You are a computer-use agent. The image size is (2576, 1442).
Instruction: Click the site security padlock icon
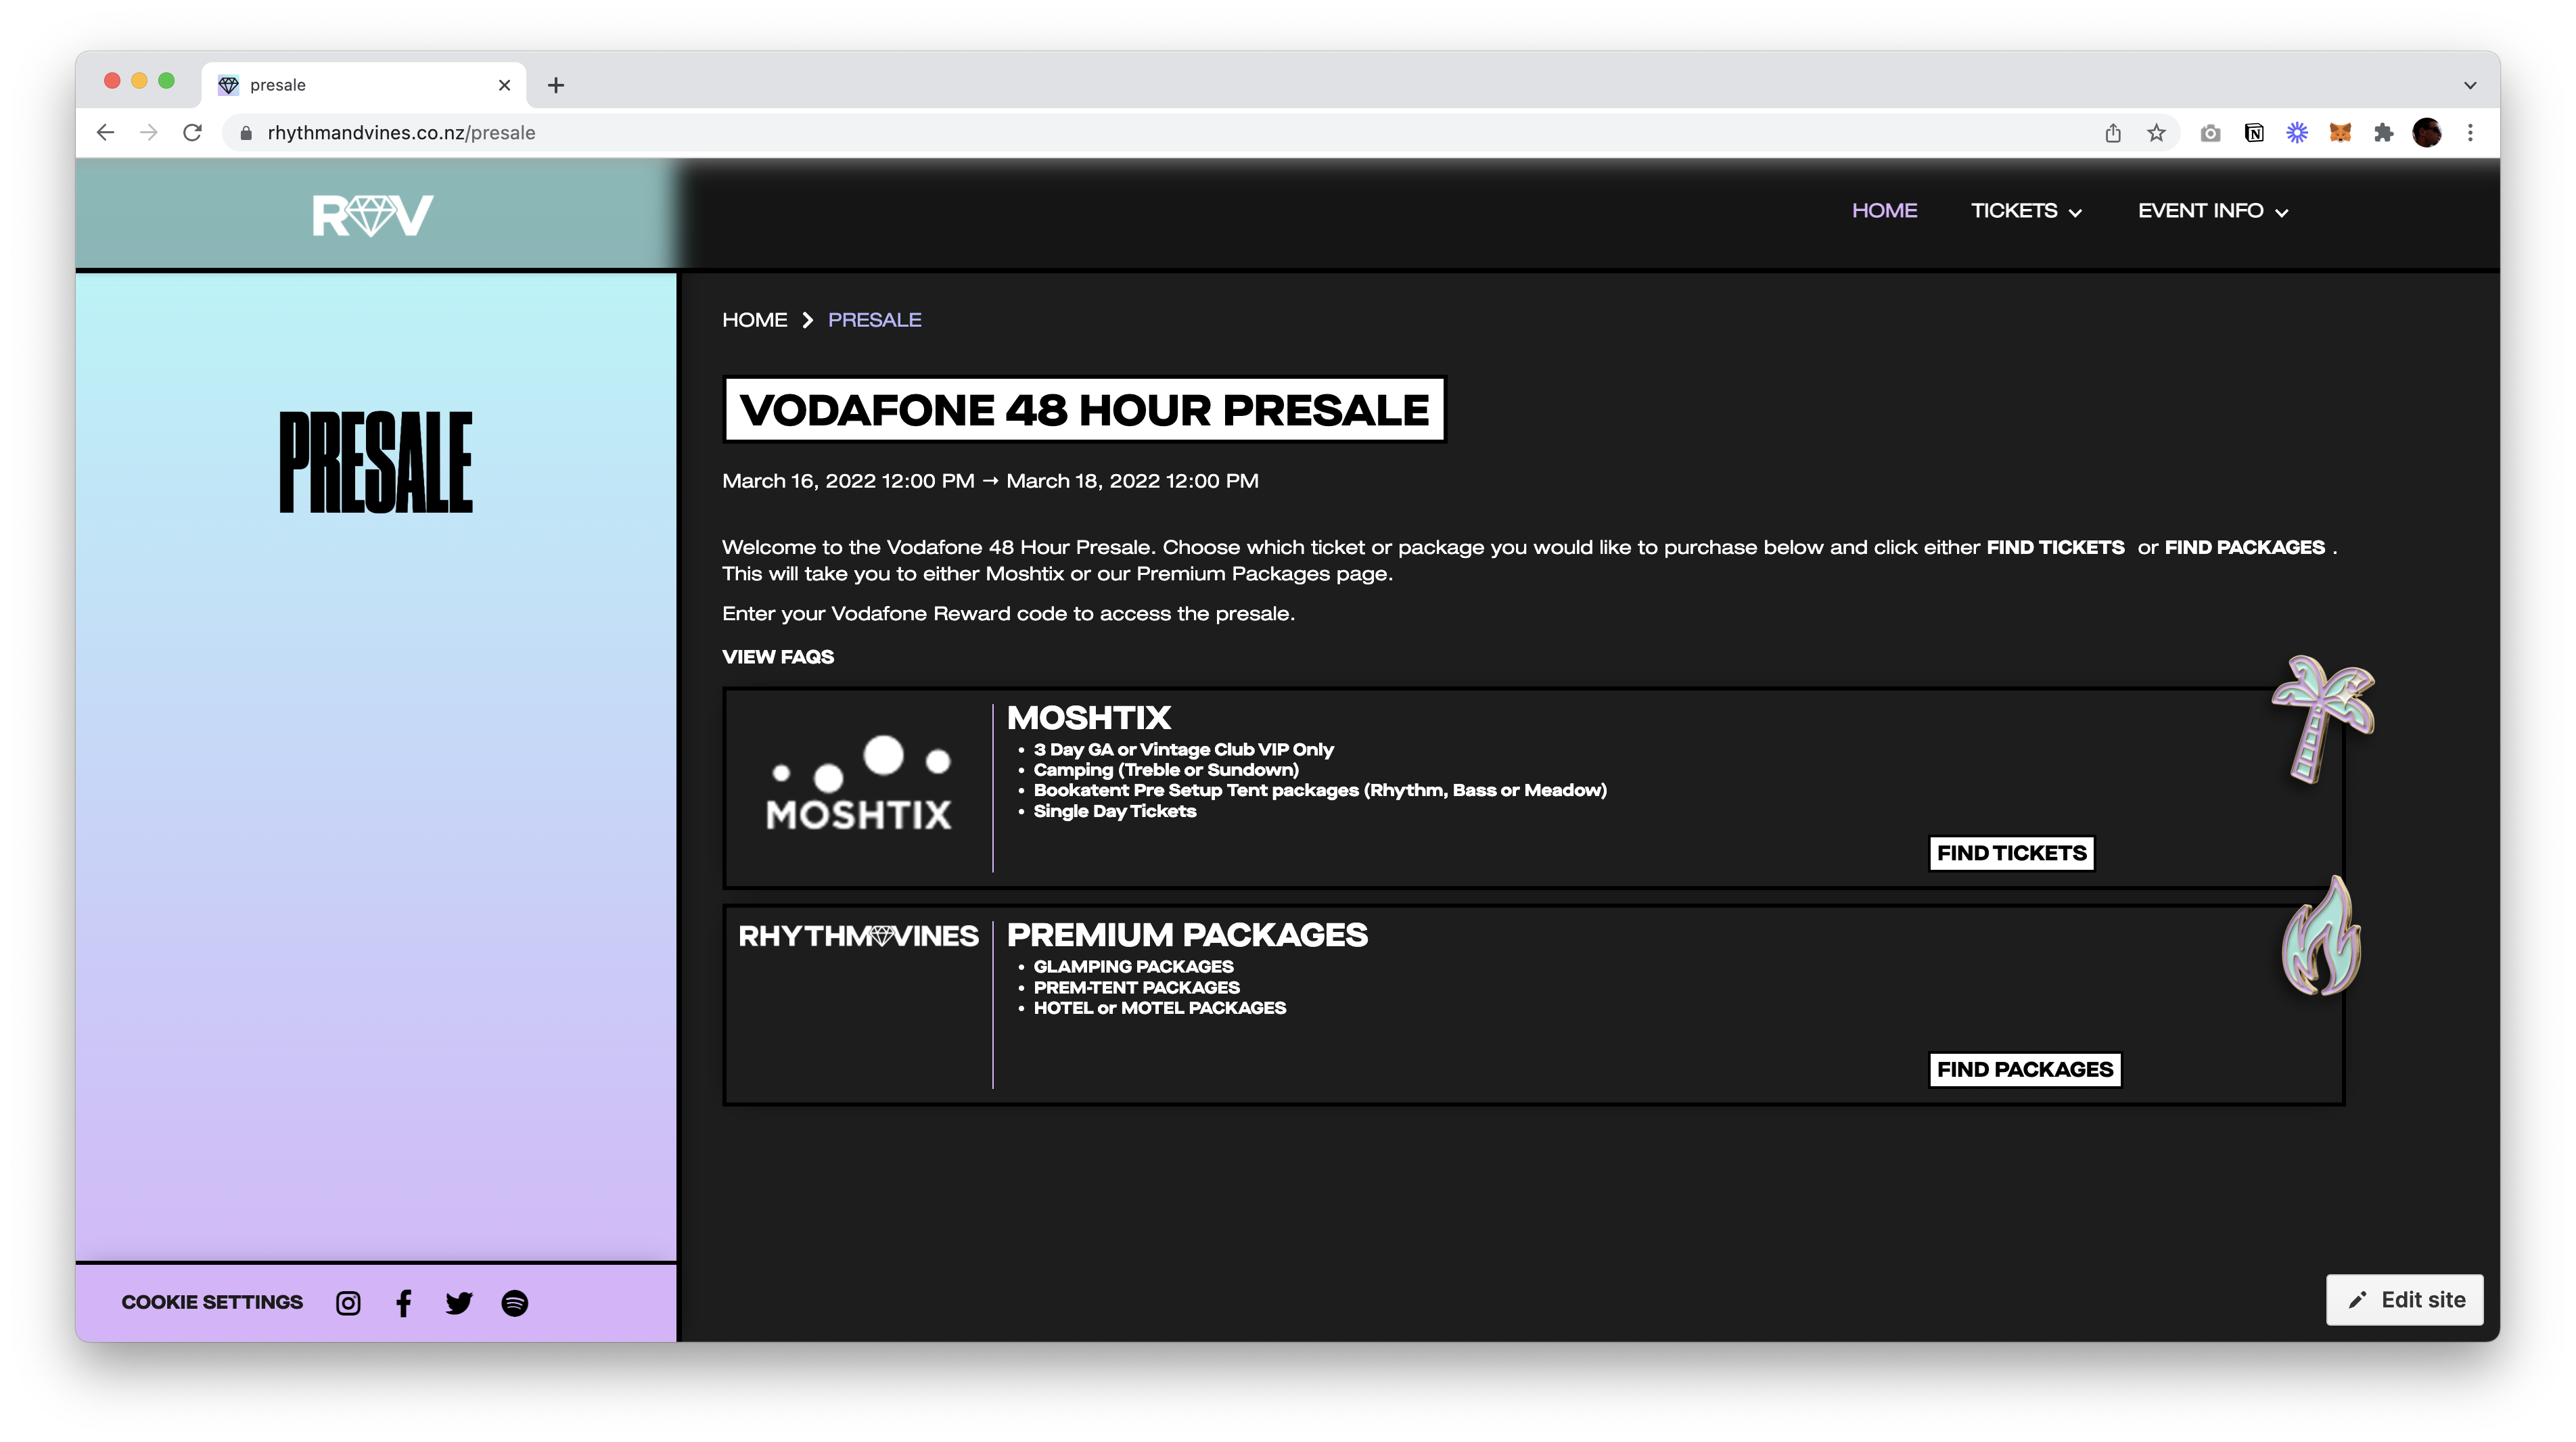[x=246, y=133]
